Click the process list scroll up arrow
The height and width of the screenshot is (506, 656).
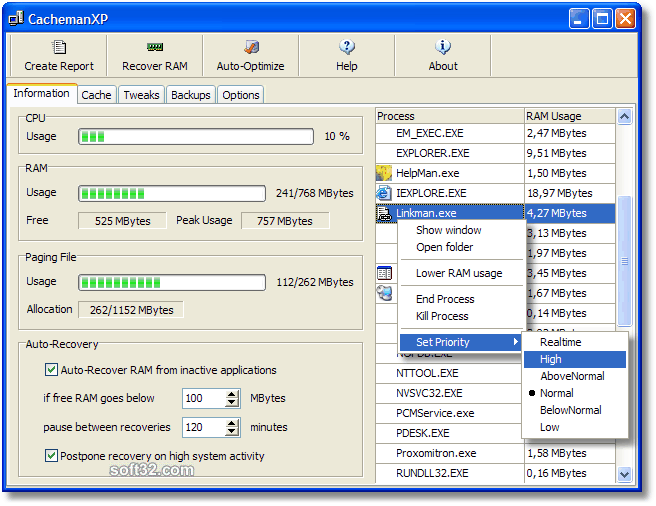tap(624, 116)
